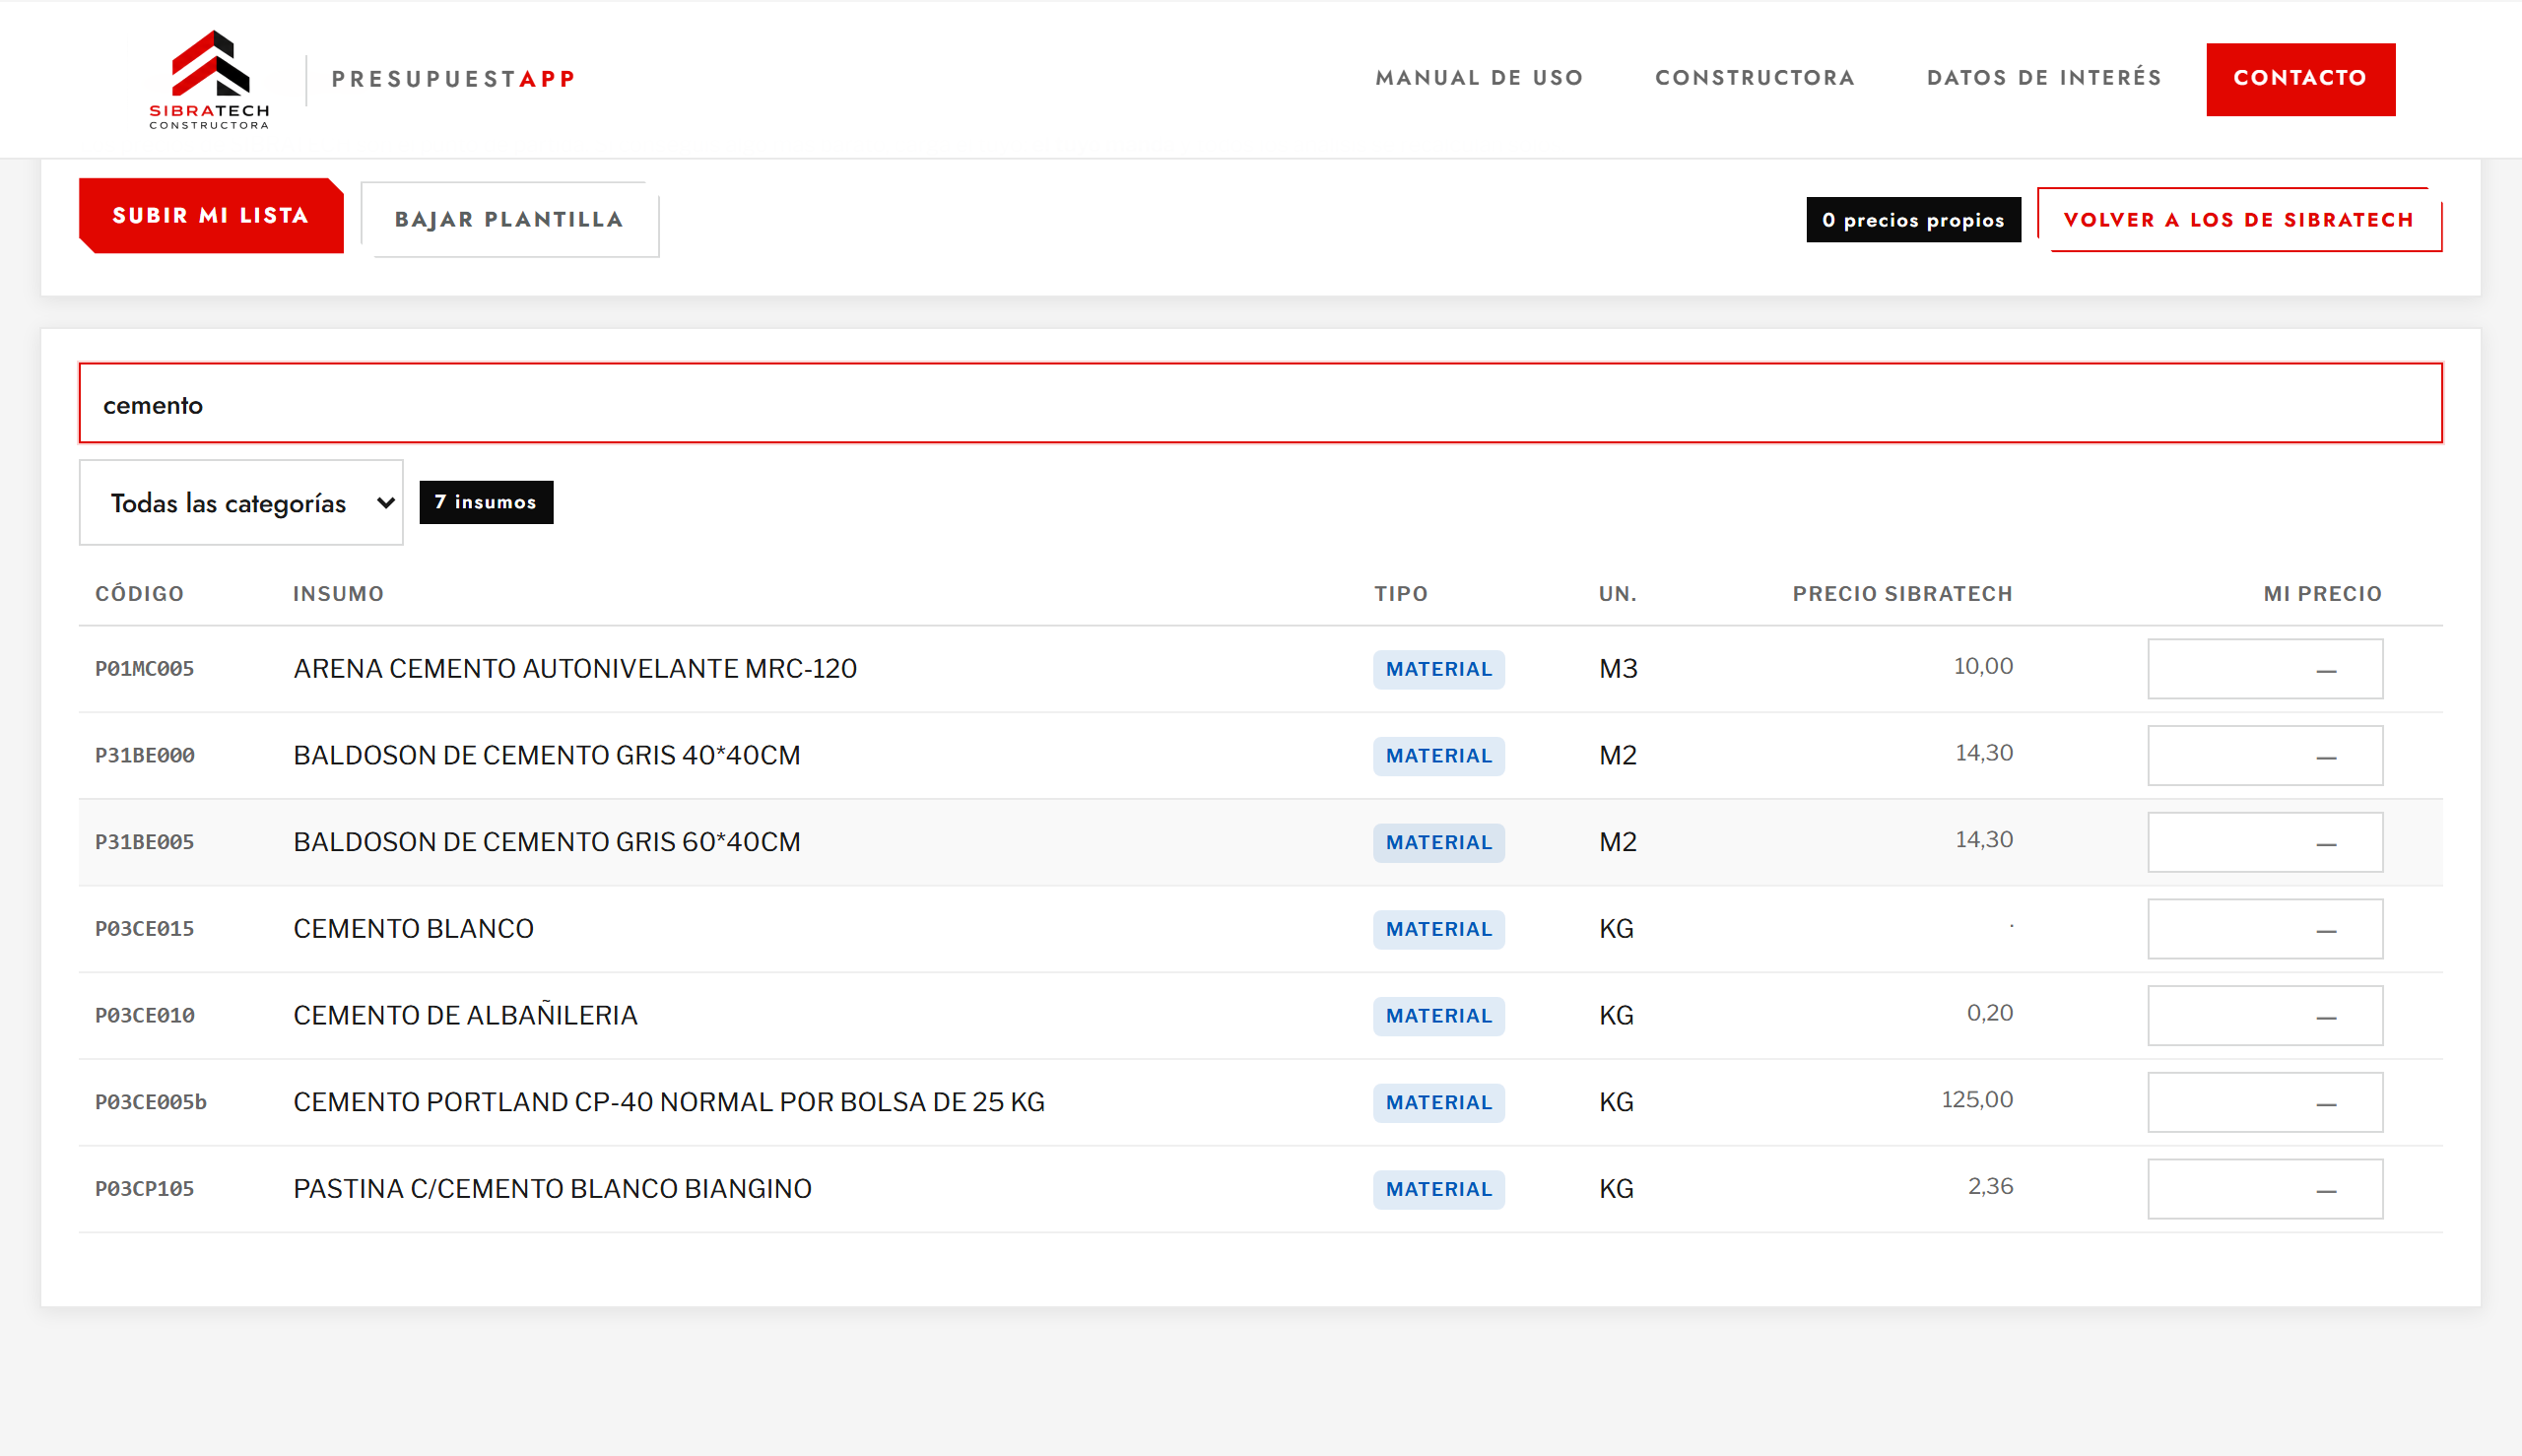2522x1456 pixels.
Task: Focus the search field containing cemento
Action: (1260, 403)
